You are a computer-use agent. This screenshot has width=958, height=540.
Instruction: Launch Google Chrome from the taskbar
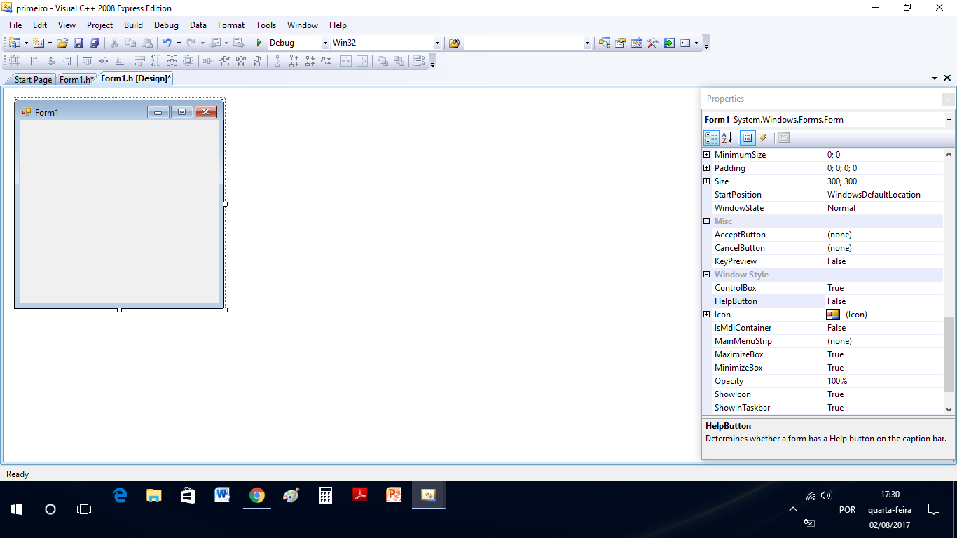tap(256, 496)
